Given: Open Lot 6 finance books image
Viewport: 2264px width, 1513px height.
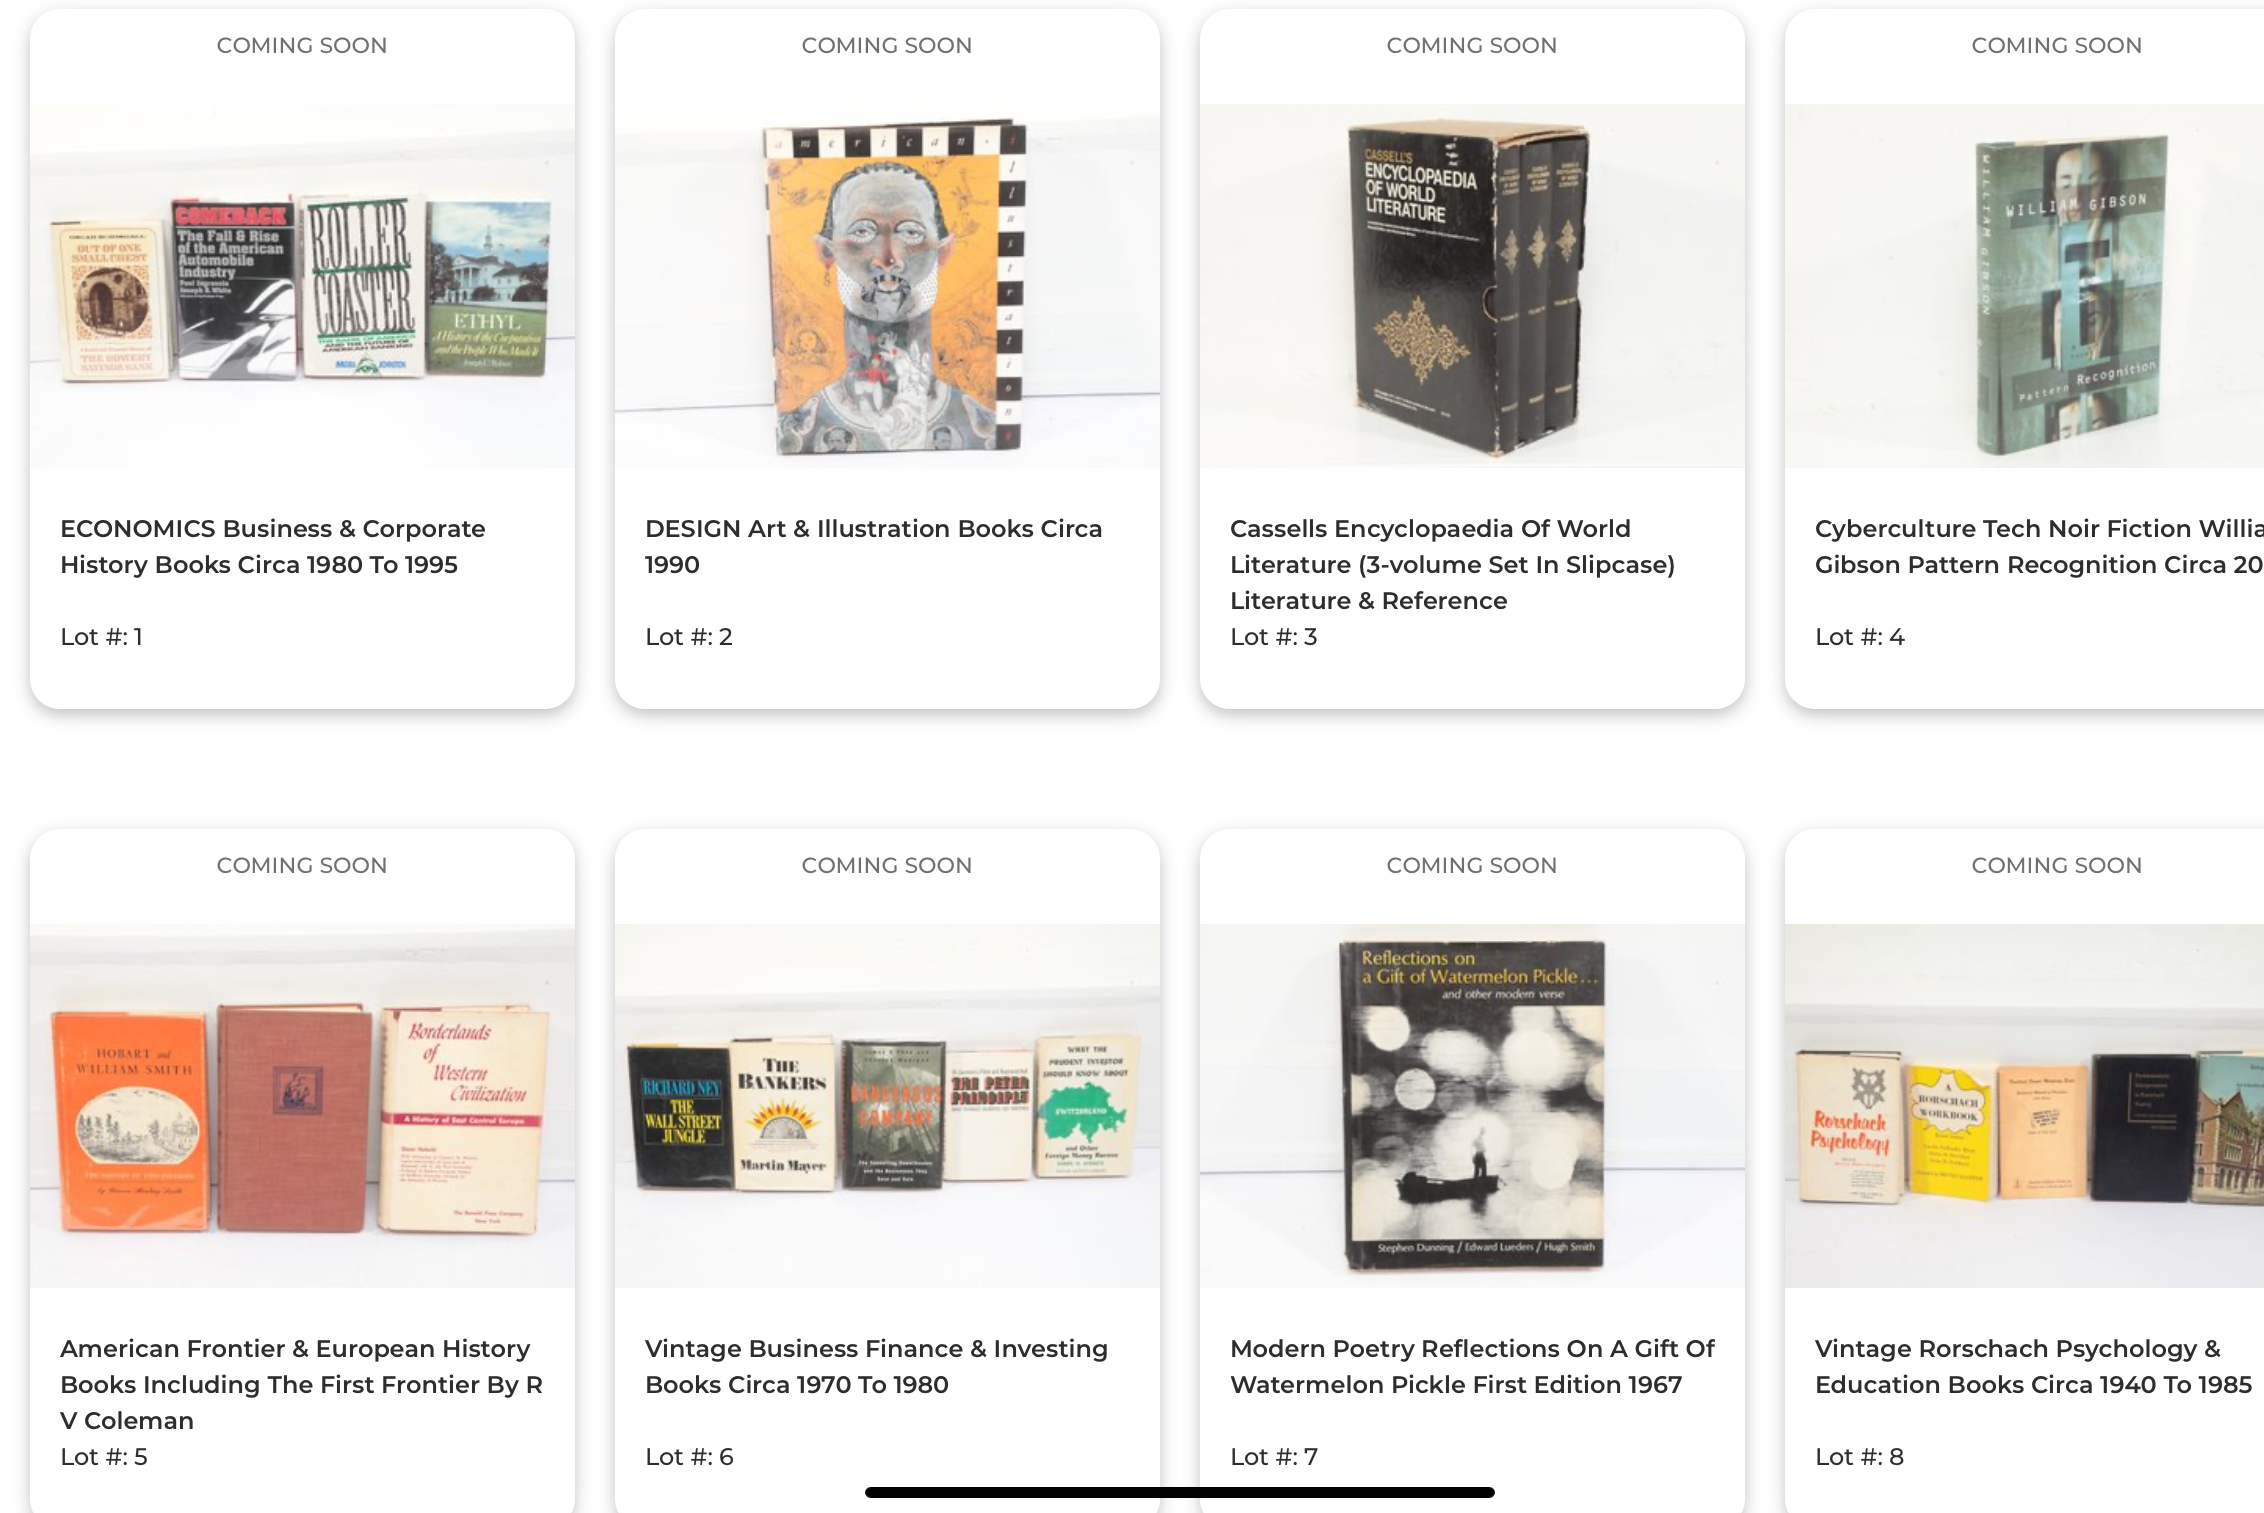Looking at the screenshot, I should 887,1106.
